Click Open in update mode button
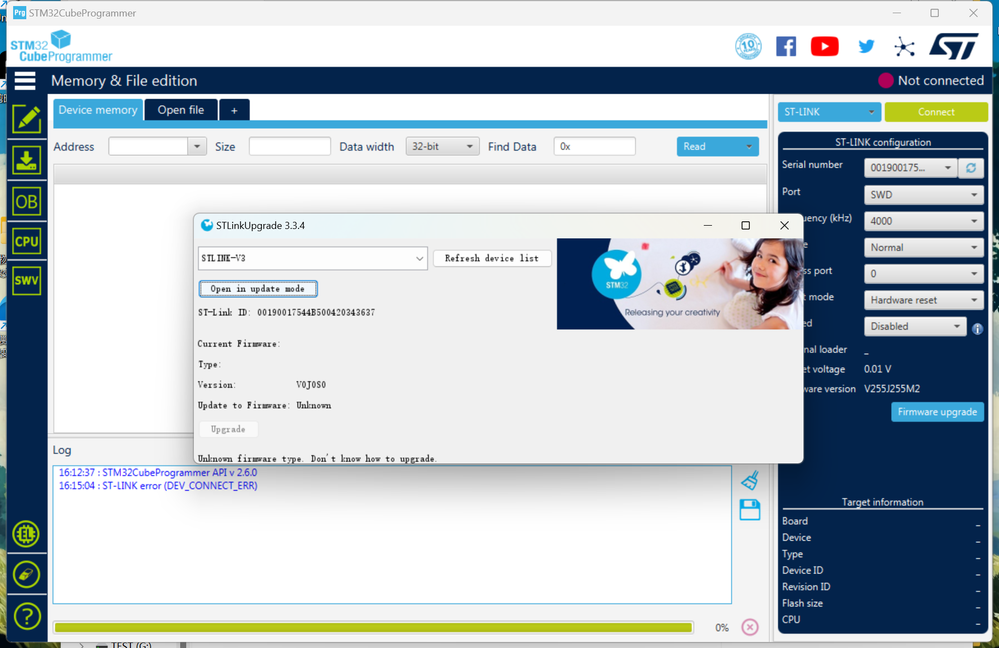This screenshot has height=648, width=999. point(257,289)
